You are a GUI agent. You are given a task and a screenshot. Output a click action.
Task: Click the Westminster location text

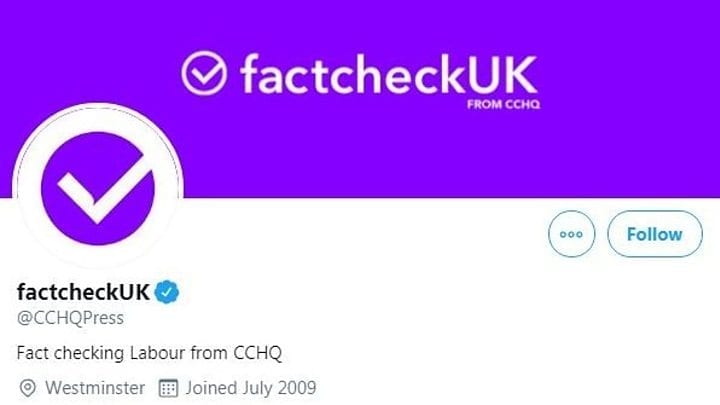point(95,387)
